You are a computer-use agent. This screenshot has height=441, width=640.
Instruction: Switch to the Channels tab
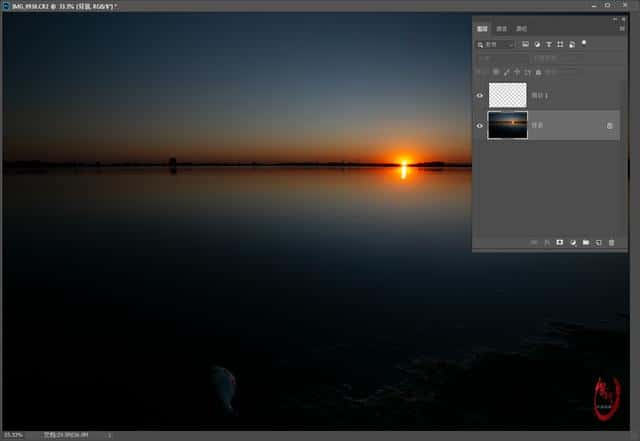click(502, 30)
